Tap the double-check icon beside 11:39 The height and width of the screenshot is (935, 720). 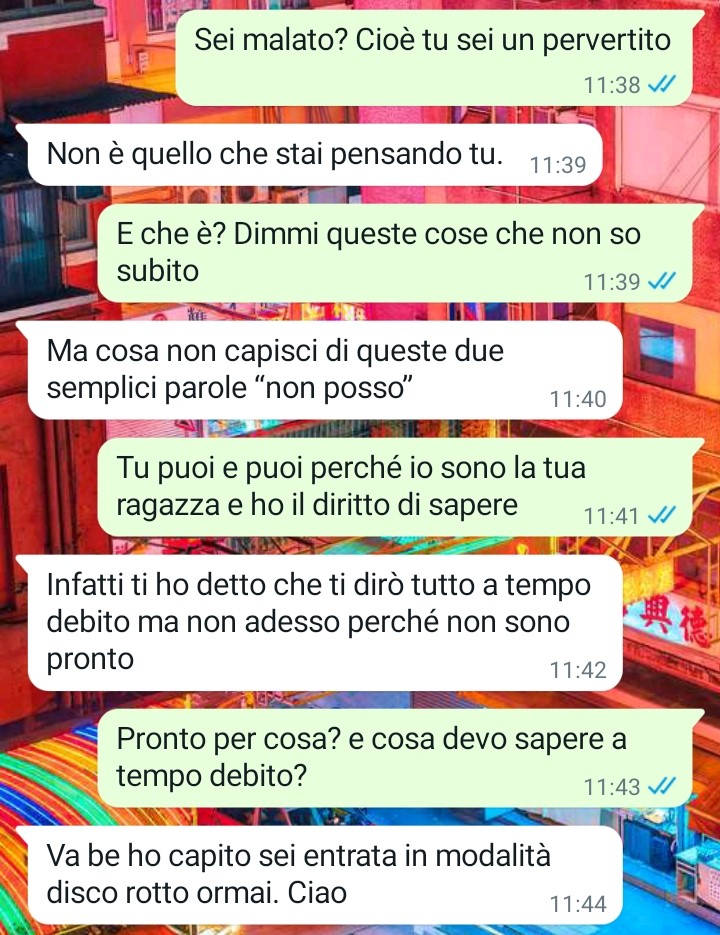[x=662, y=281]
